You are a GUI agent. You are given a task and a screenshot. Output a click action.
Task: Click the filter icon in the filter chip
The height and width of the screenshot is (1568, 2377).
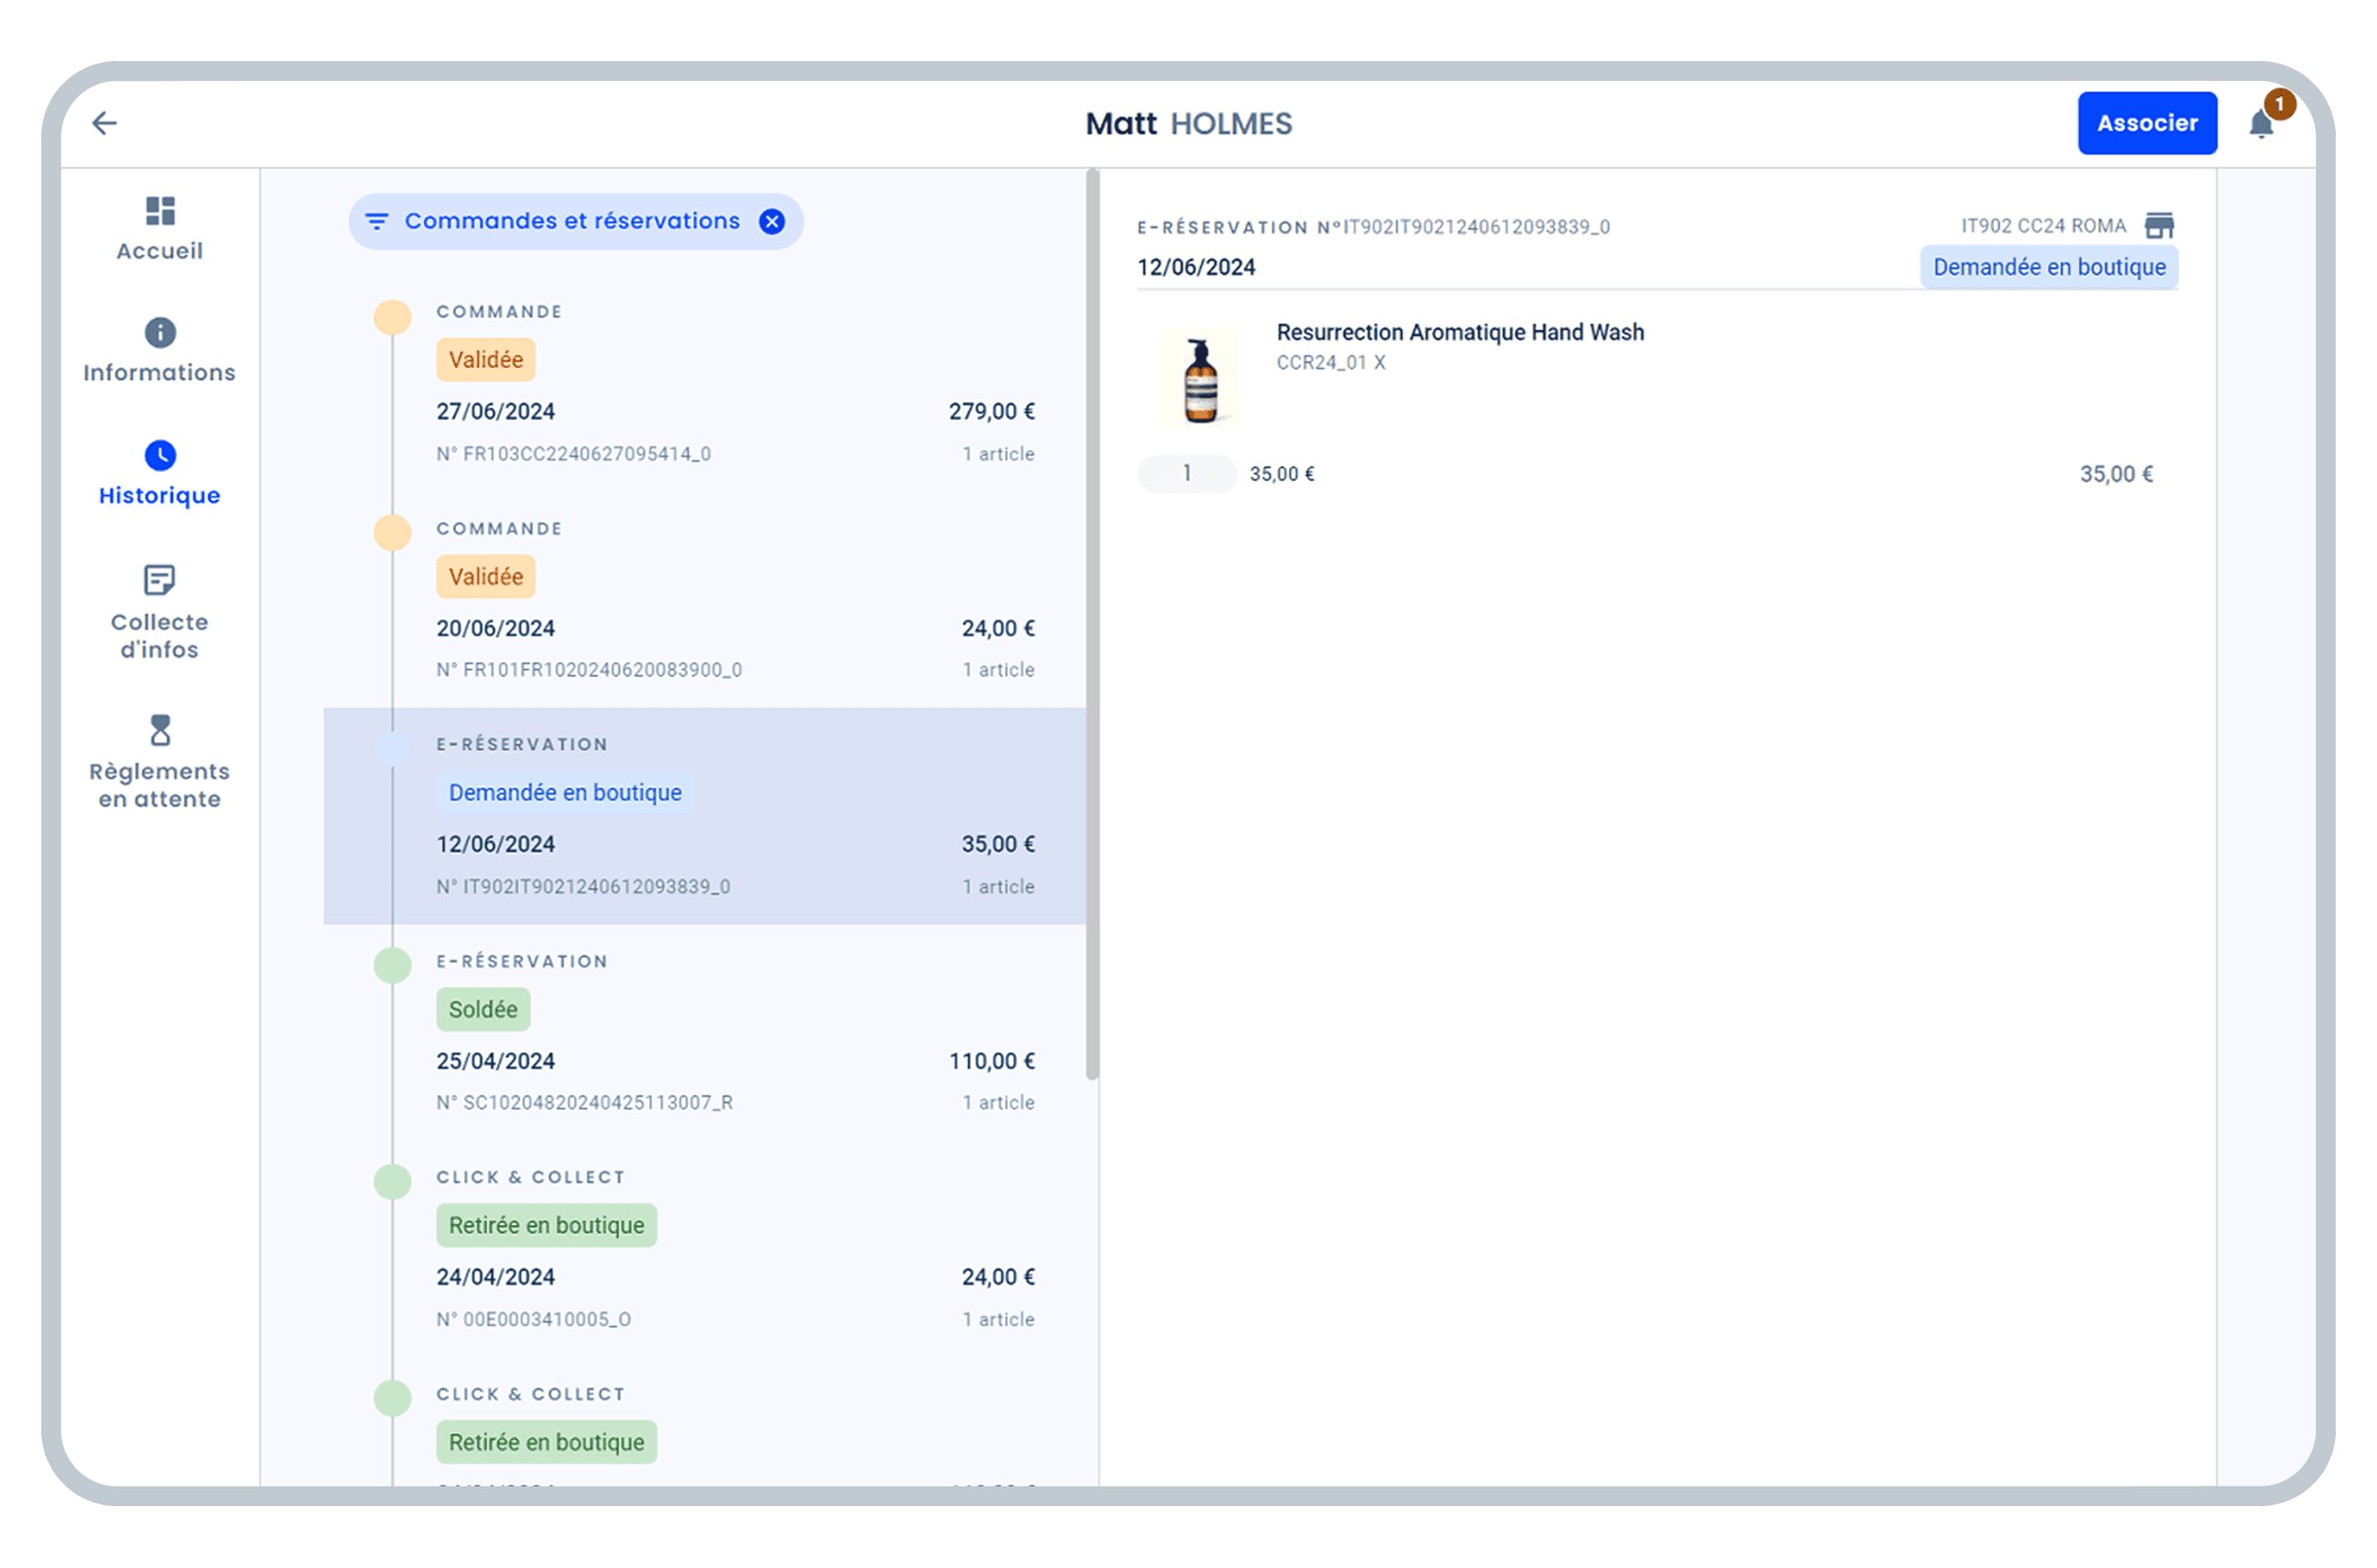click(x=377, y=221)
